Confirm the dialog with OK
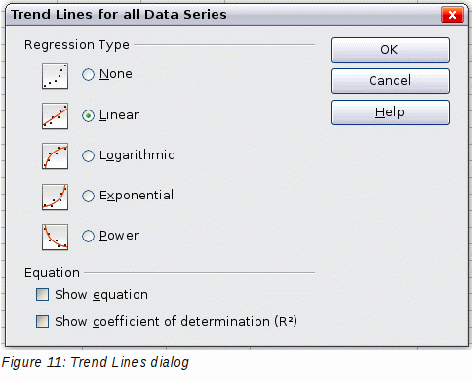 click(390, 50)
